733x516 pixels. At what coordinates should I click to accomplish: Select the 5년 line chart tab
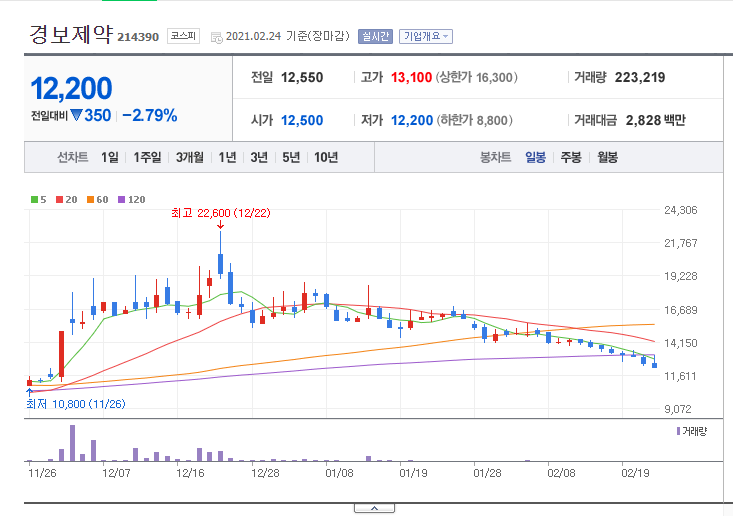coord(291,158)
